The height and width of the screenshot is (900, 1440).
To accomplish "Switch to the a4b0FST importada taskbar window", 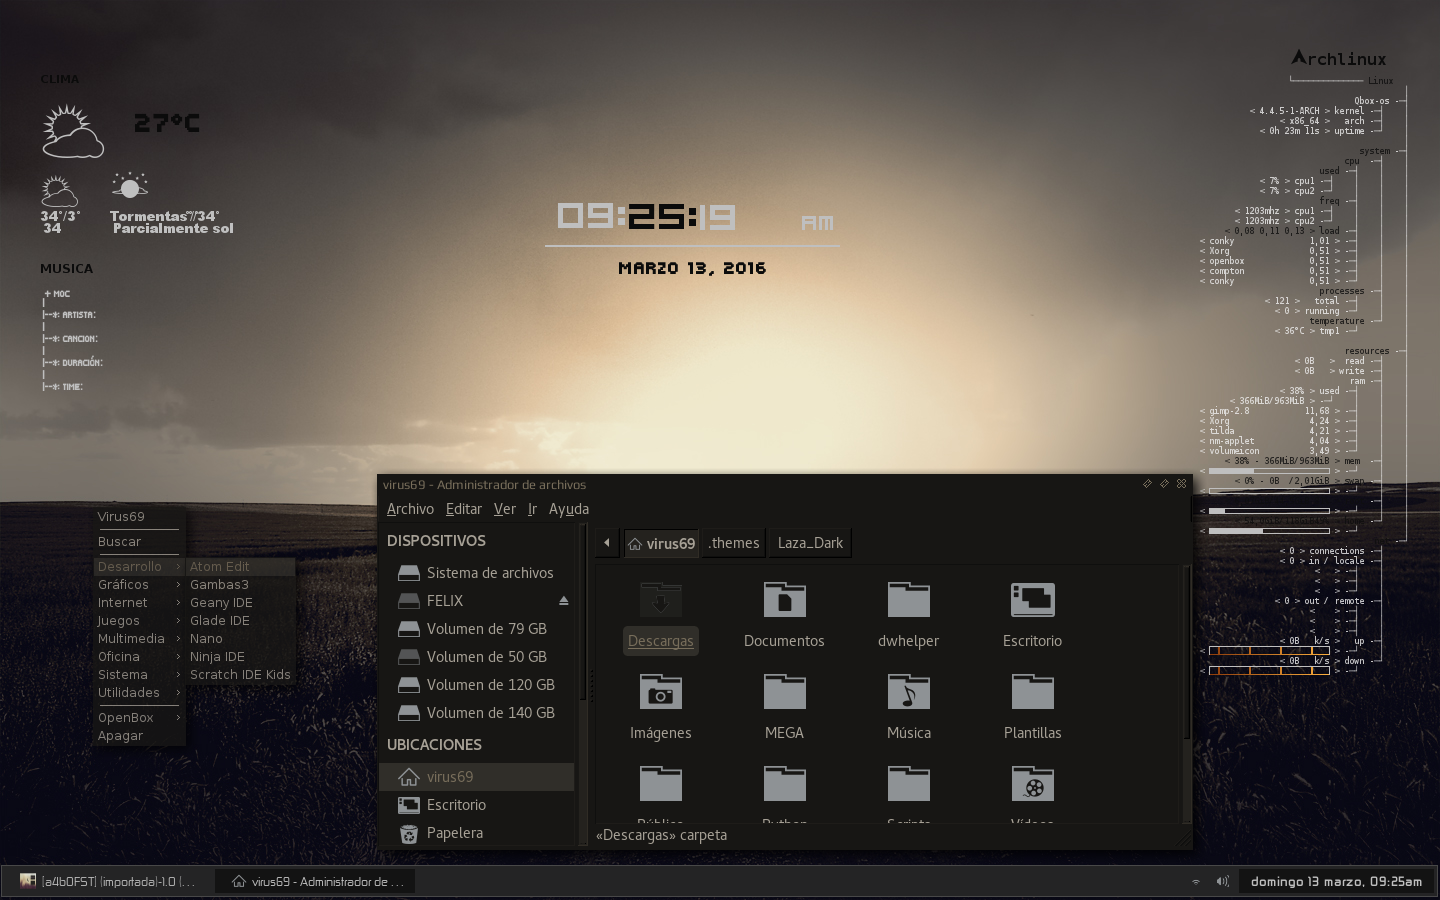I will point(110,882).
